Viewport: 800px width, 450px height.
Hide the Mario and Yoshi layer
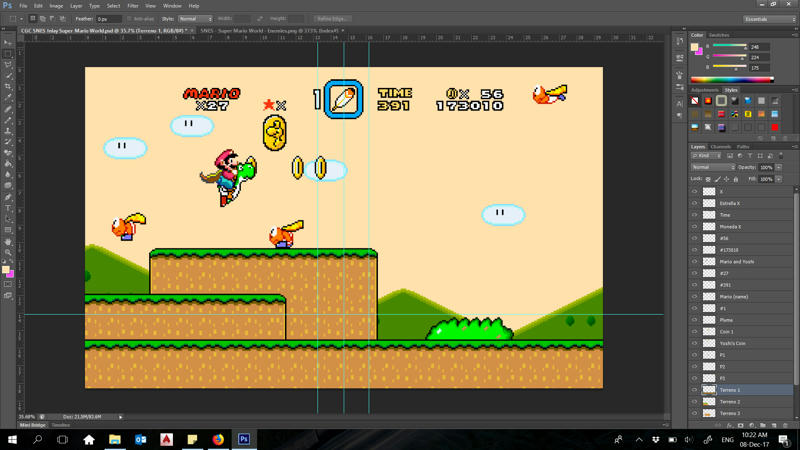click(x=695, y=262)
